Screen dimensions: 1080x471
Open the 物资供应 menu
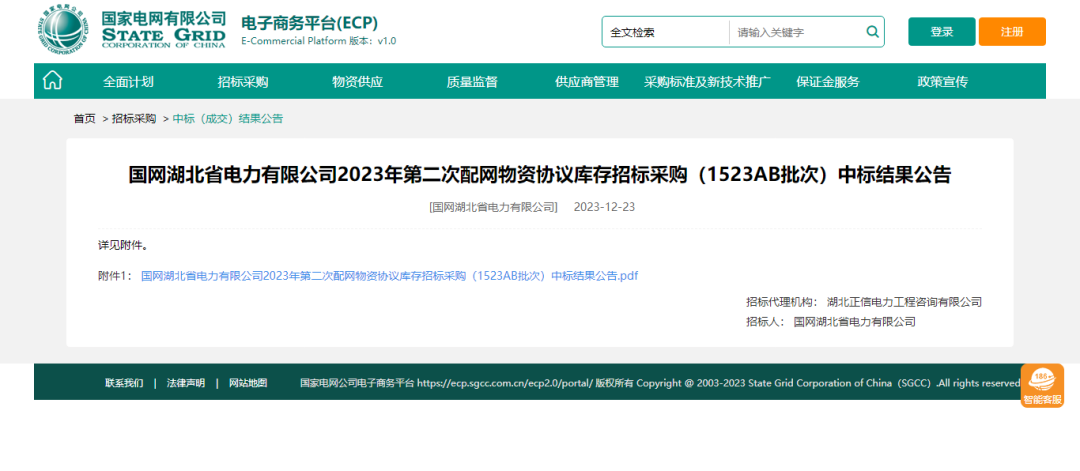point(357,82)
